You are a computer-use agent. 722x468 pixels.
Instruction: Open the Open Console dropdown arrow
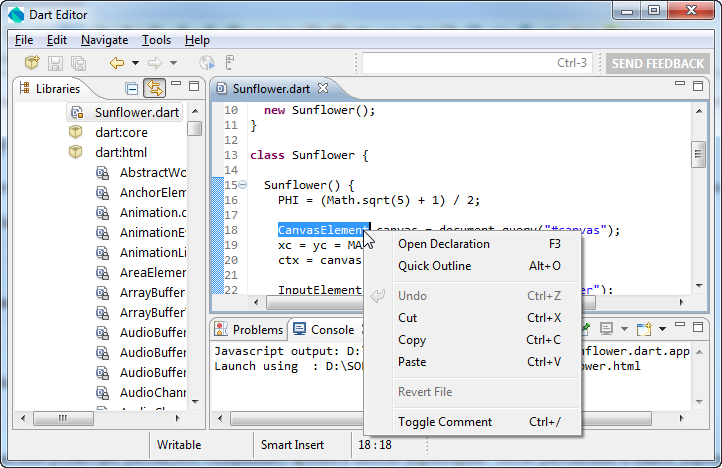(x=663, y=329)
